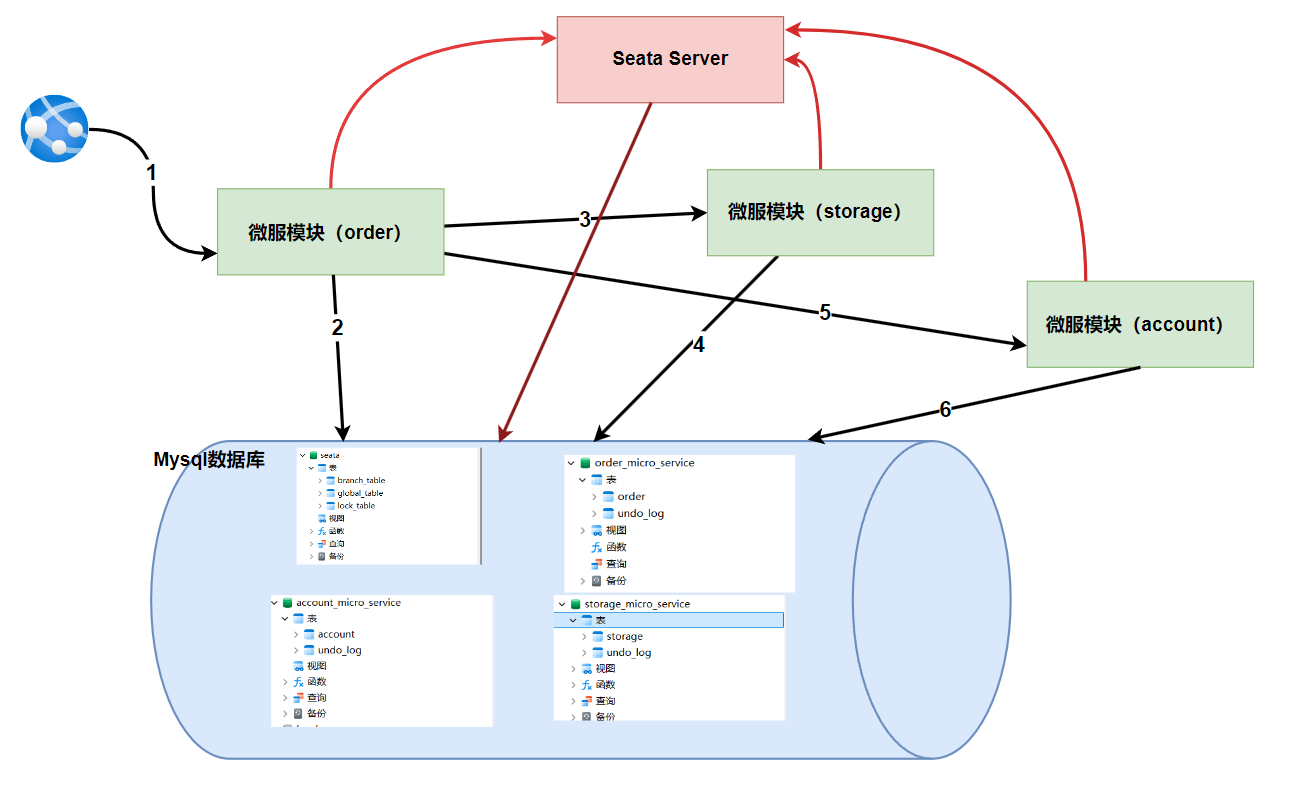Expand the branch_table node under seata
Viewport: 1295px width, 790px height.
[x=320, y=481]
